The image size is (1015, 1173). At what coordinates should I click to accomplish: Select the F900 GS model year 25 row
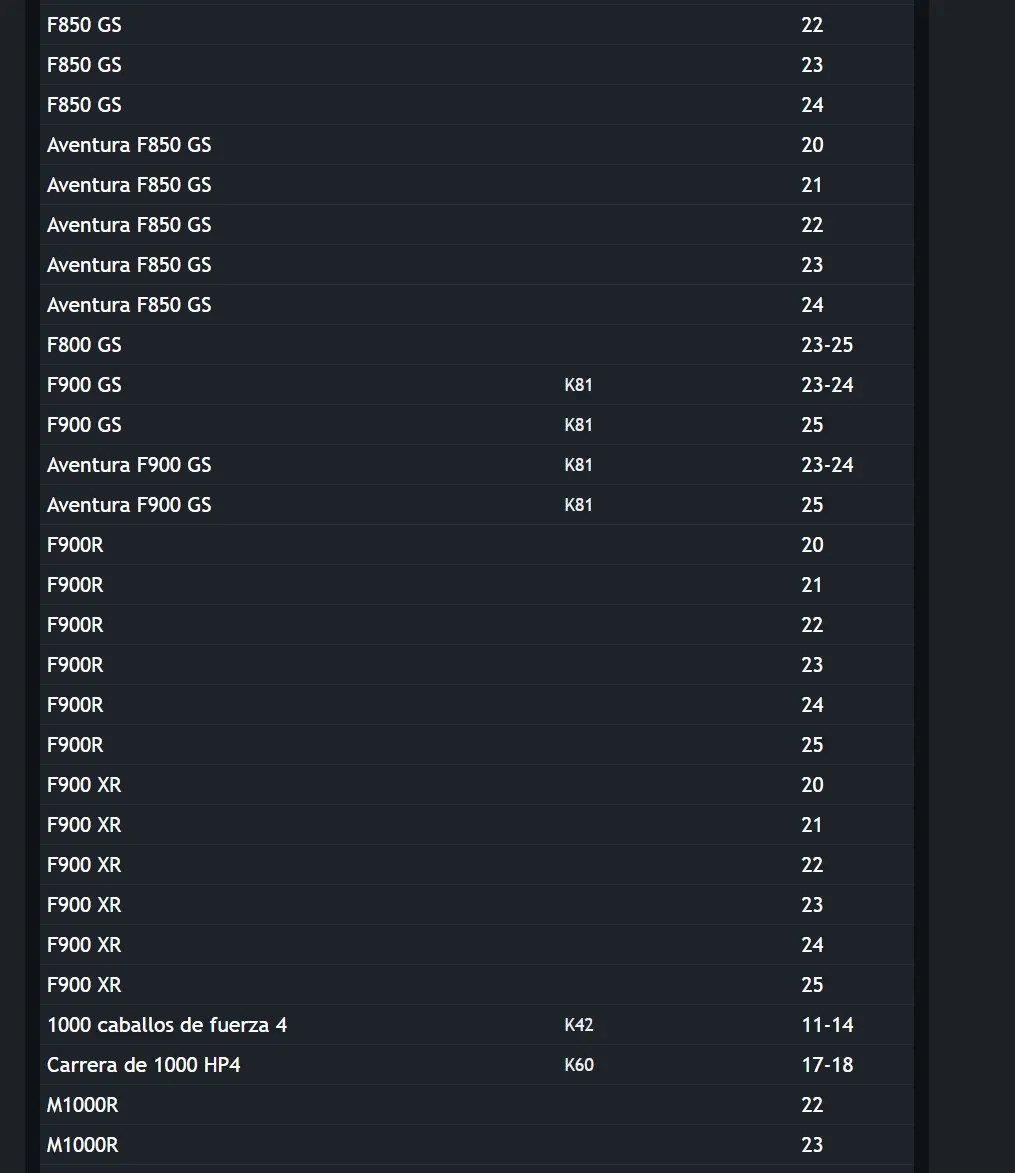coord(476,425)
